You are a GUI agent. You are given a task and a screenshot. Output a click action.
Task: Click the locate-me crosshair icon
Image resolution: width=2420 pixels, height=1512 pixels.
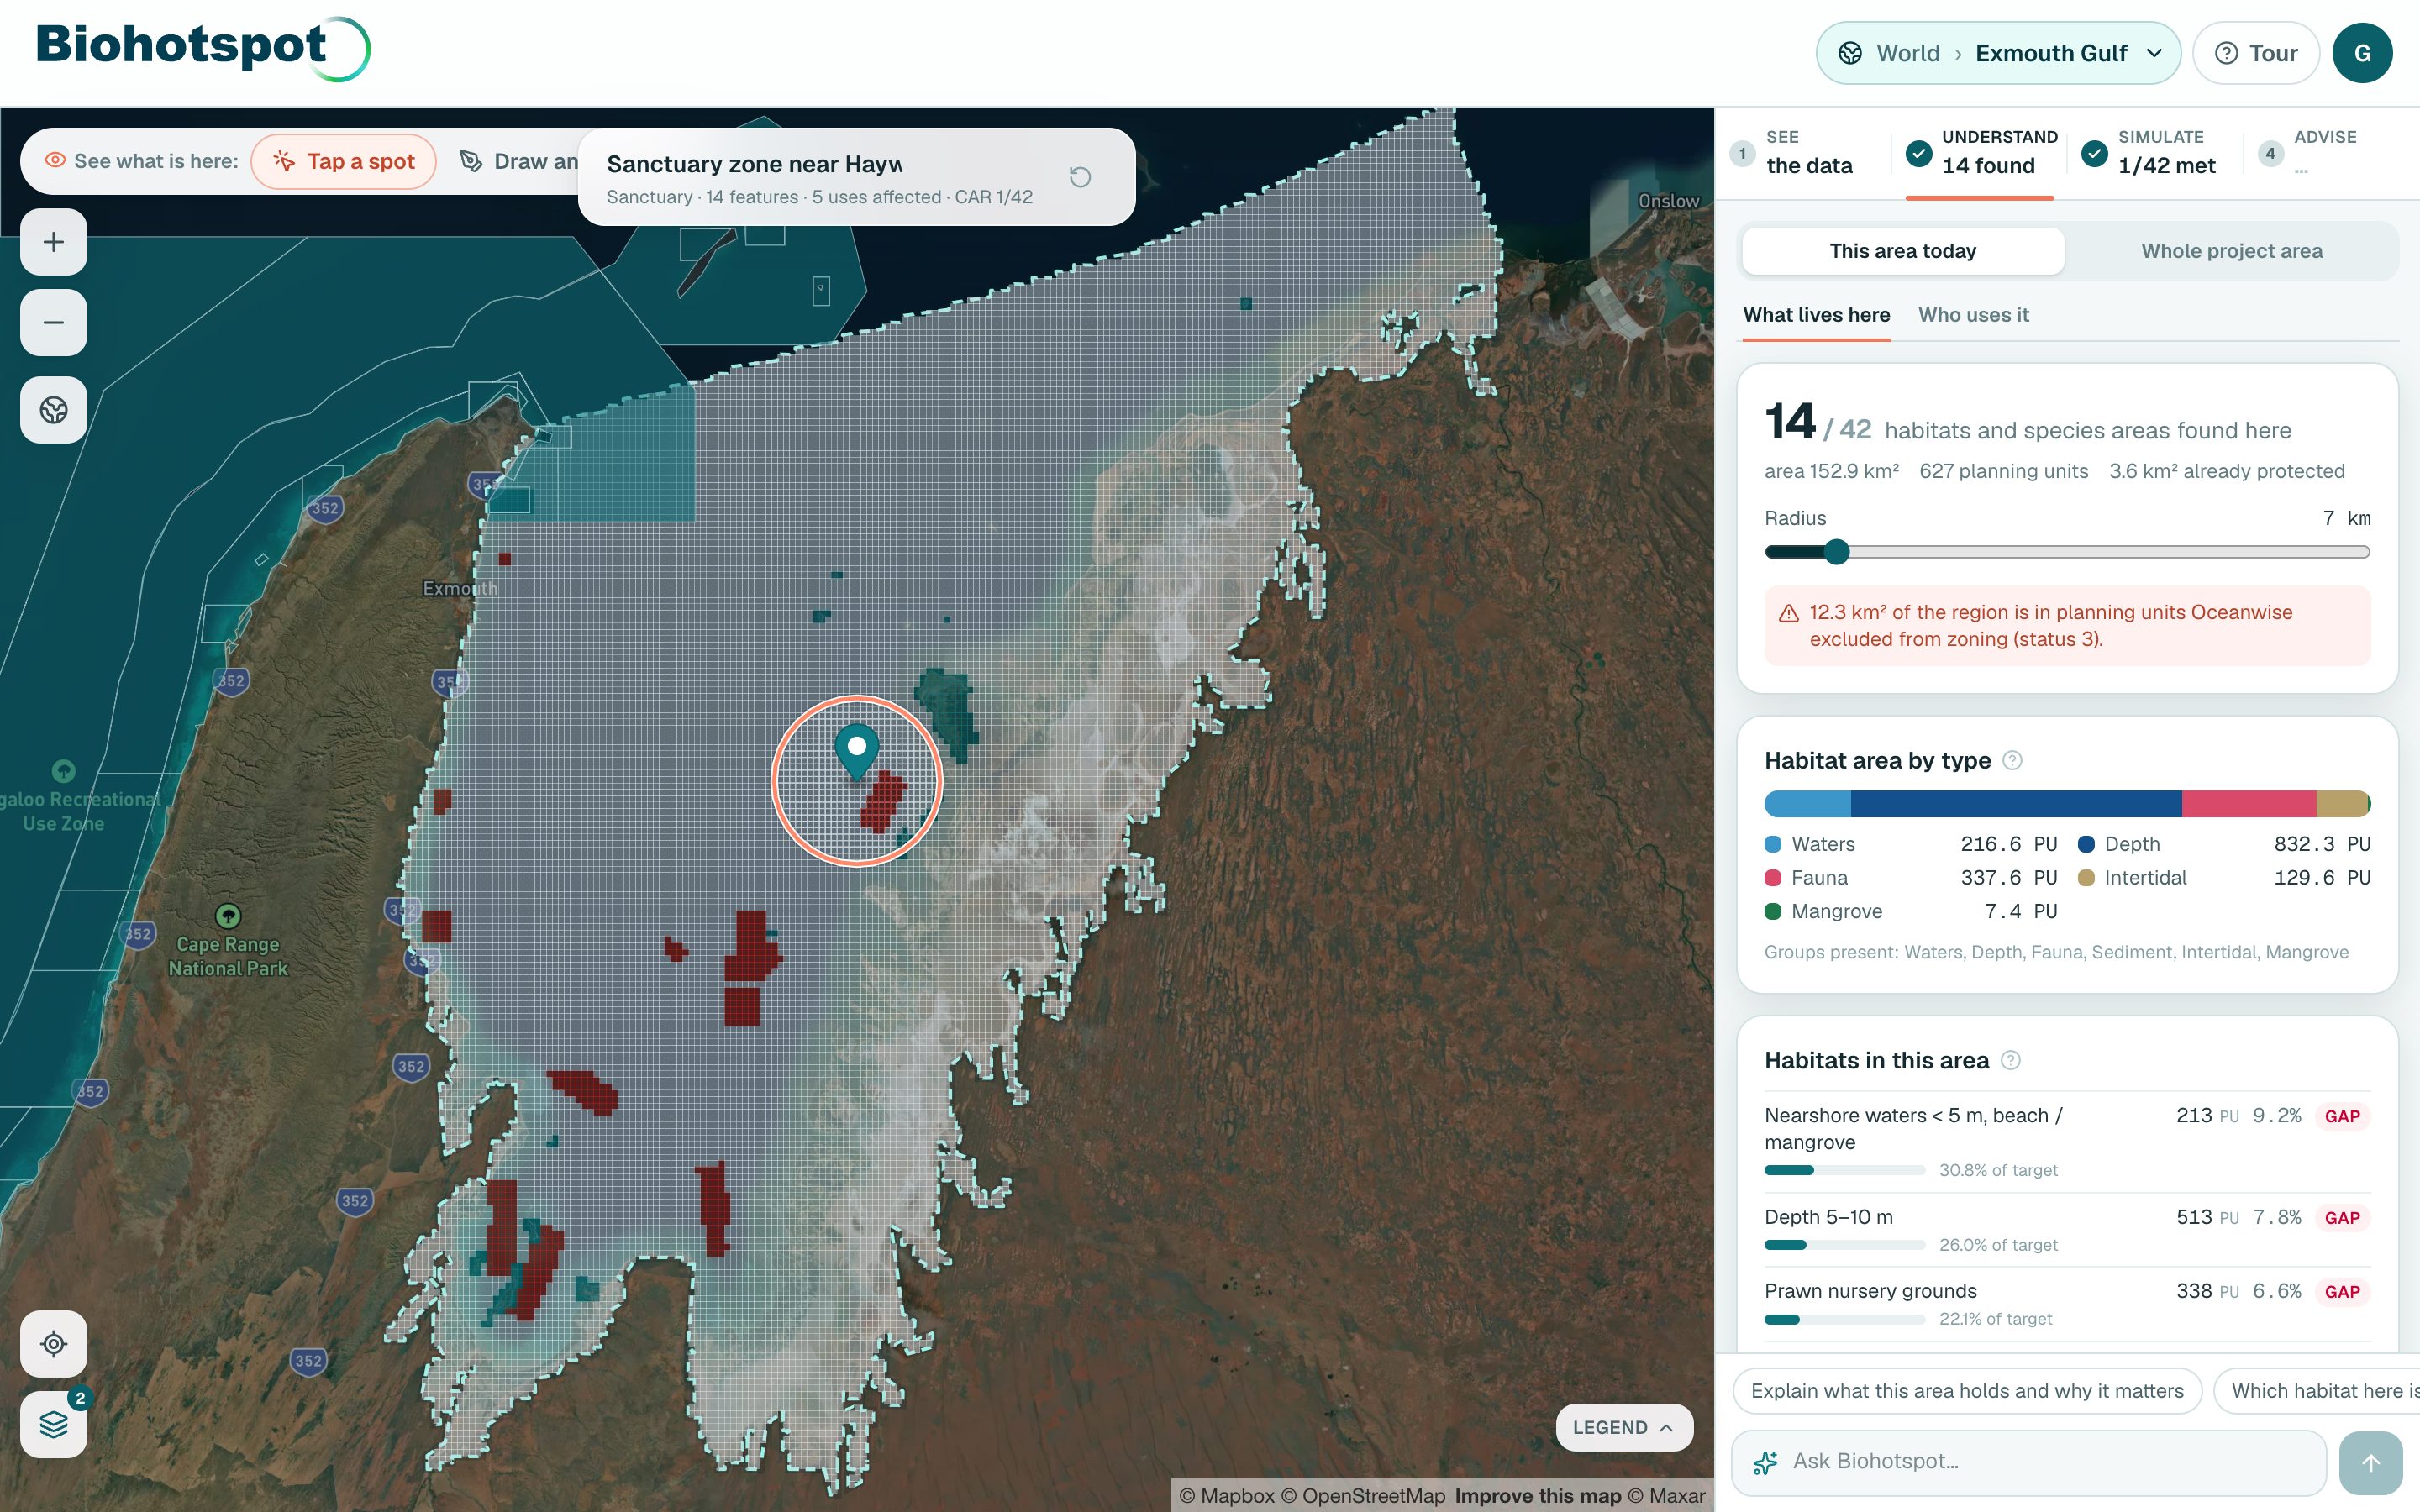click(54, 1344)
